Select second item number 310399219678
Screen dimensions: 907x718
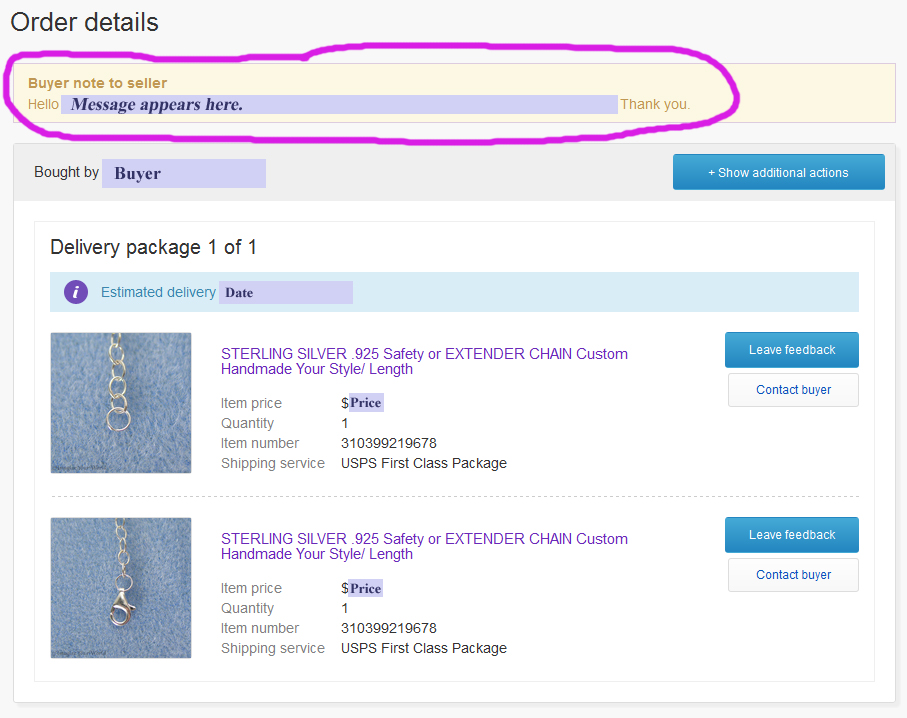tap(389, 628)
